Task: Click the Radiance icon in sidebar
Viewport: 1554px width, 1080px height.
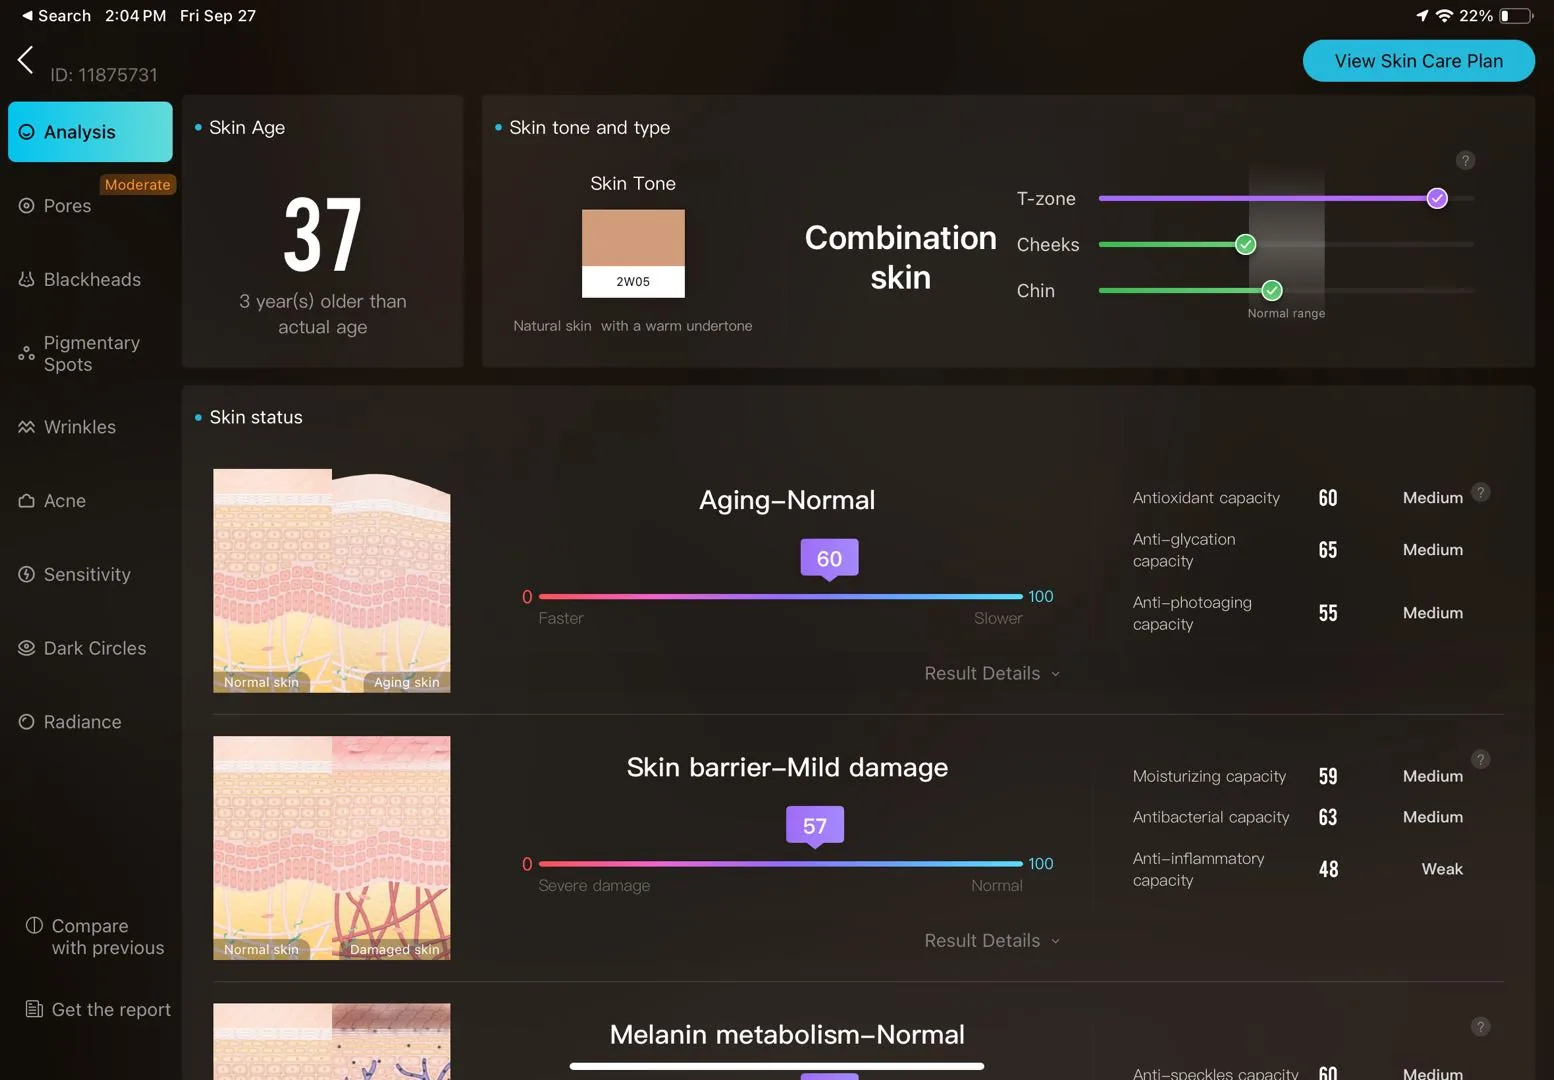Action: [27, 722]
